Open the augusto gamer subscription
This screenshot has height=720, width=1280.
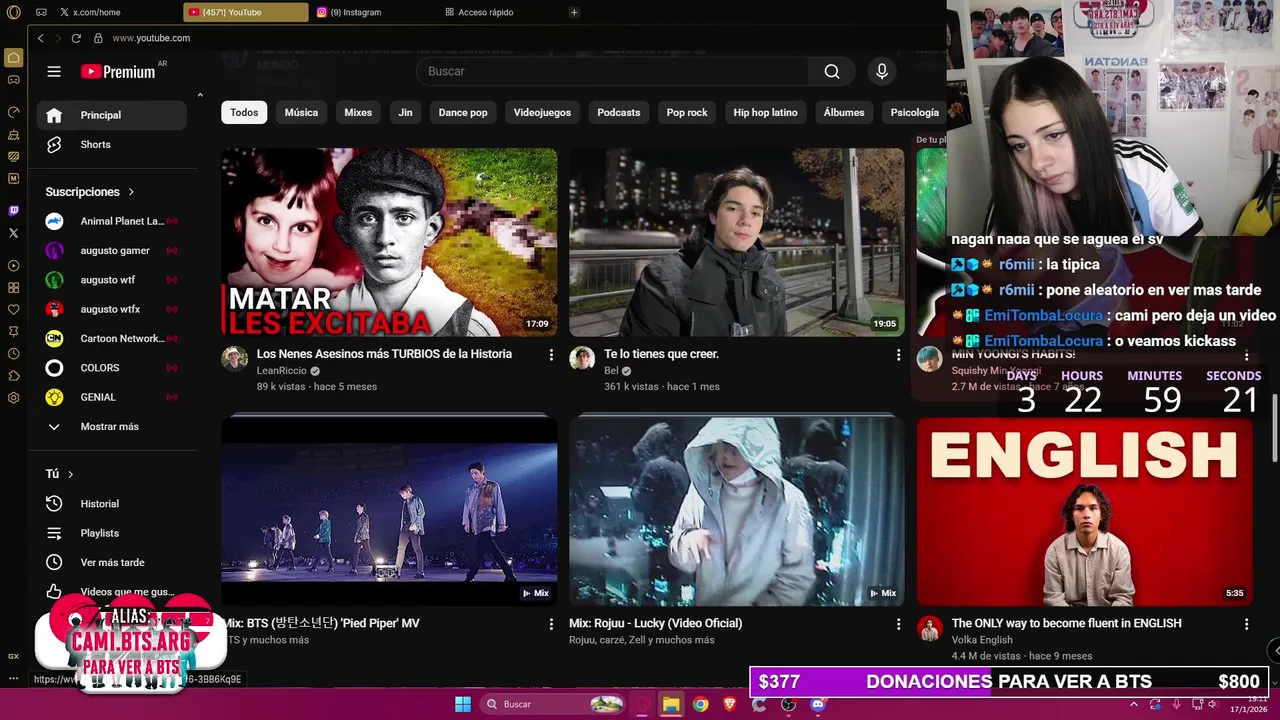pos(112,251)
